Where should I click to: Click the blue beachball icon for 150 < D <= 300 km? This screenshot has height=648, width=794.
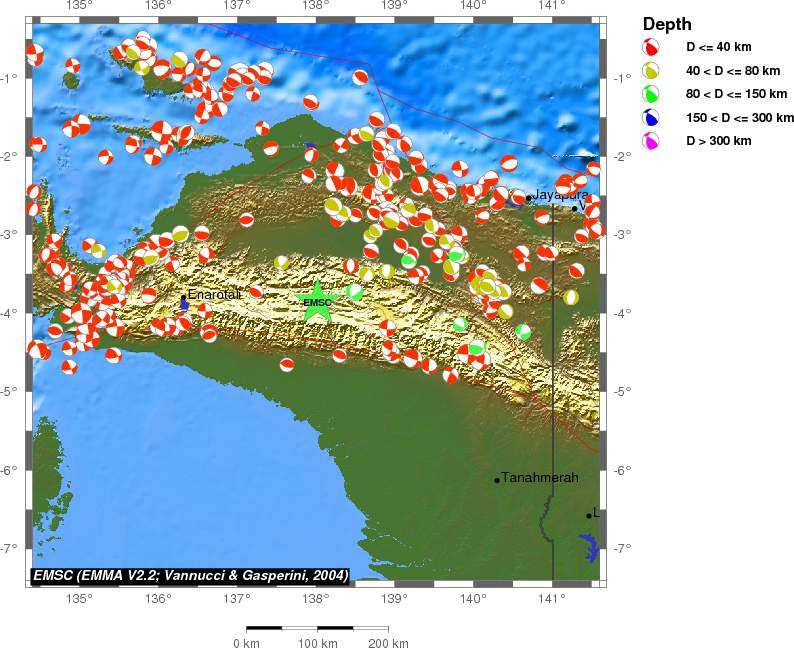click(651, 117)
